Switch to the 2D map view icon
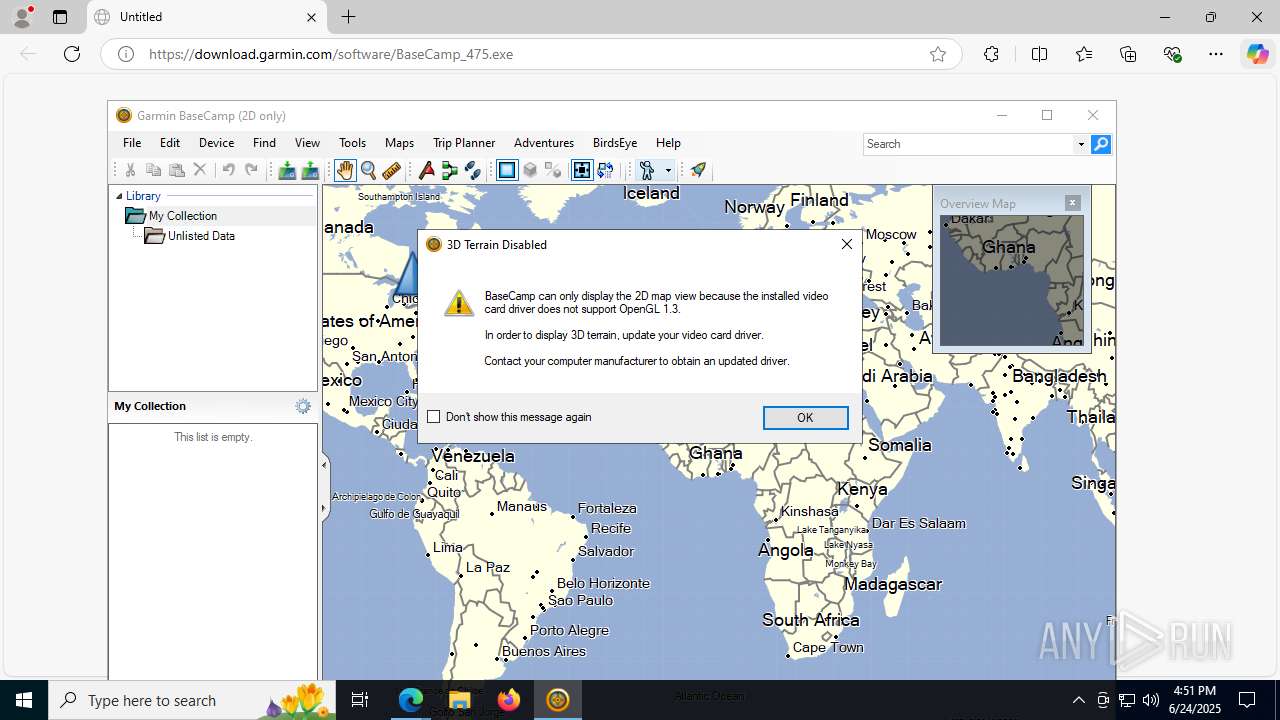Viewport: 1280px width, 720px height. click(x=507, y=170)
